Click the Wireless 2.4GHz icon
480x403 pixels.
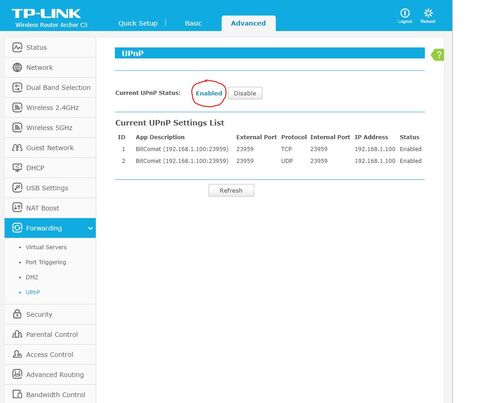click(17, 107)
